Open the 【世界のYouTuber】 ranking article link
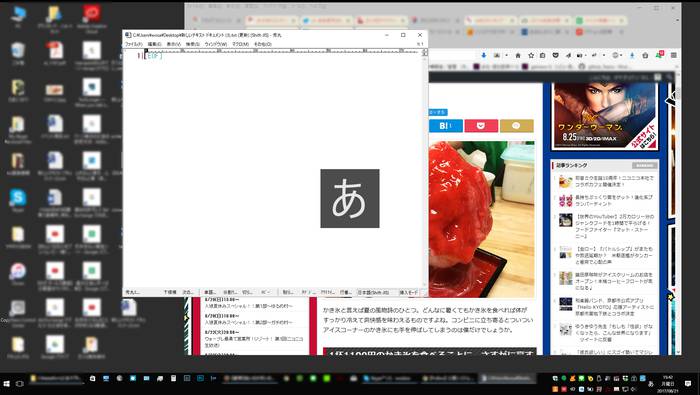The image size is (700, 395). 614,226
